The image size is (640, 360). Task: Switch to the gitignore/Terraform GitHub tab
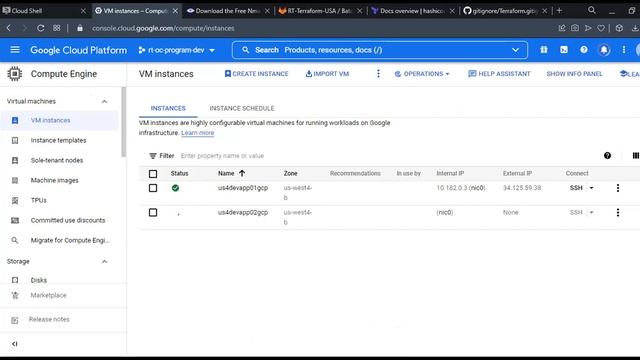click(505, 11)
